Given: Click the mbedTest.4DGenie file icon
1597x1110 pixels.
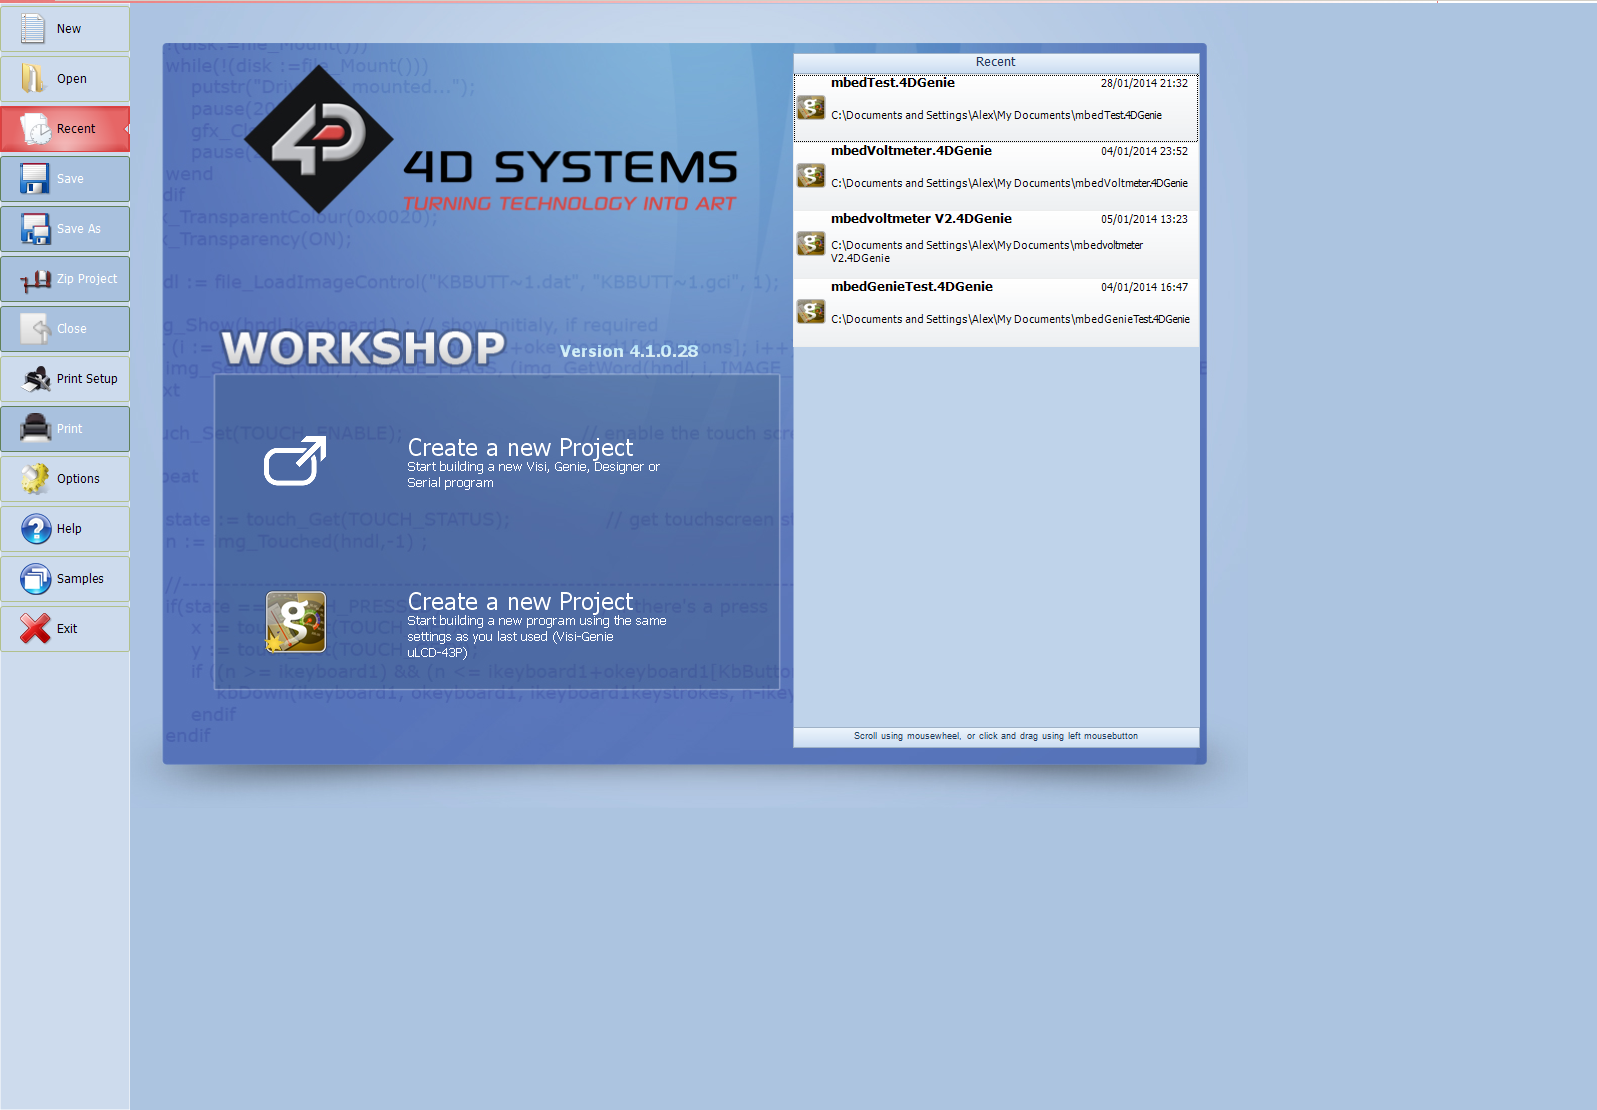Looking at the screenshot, I should point(811,107).
